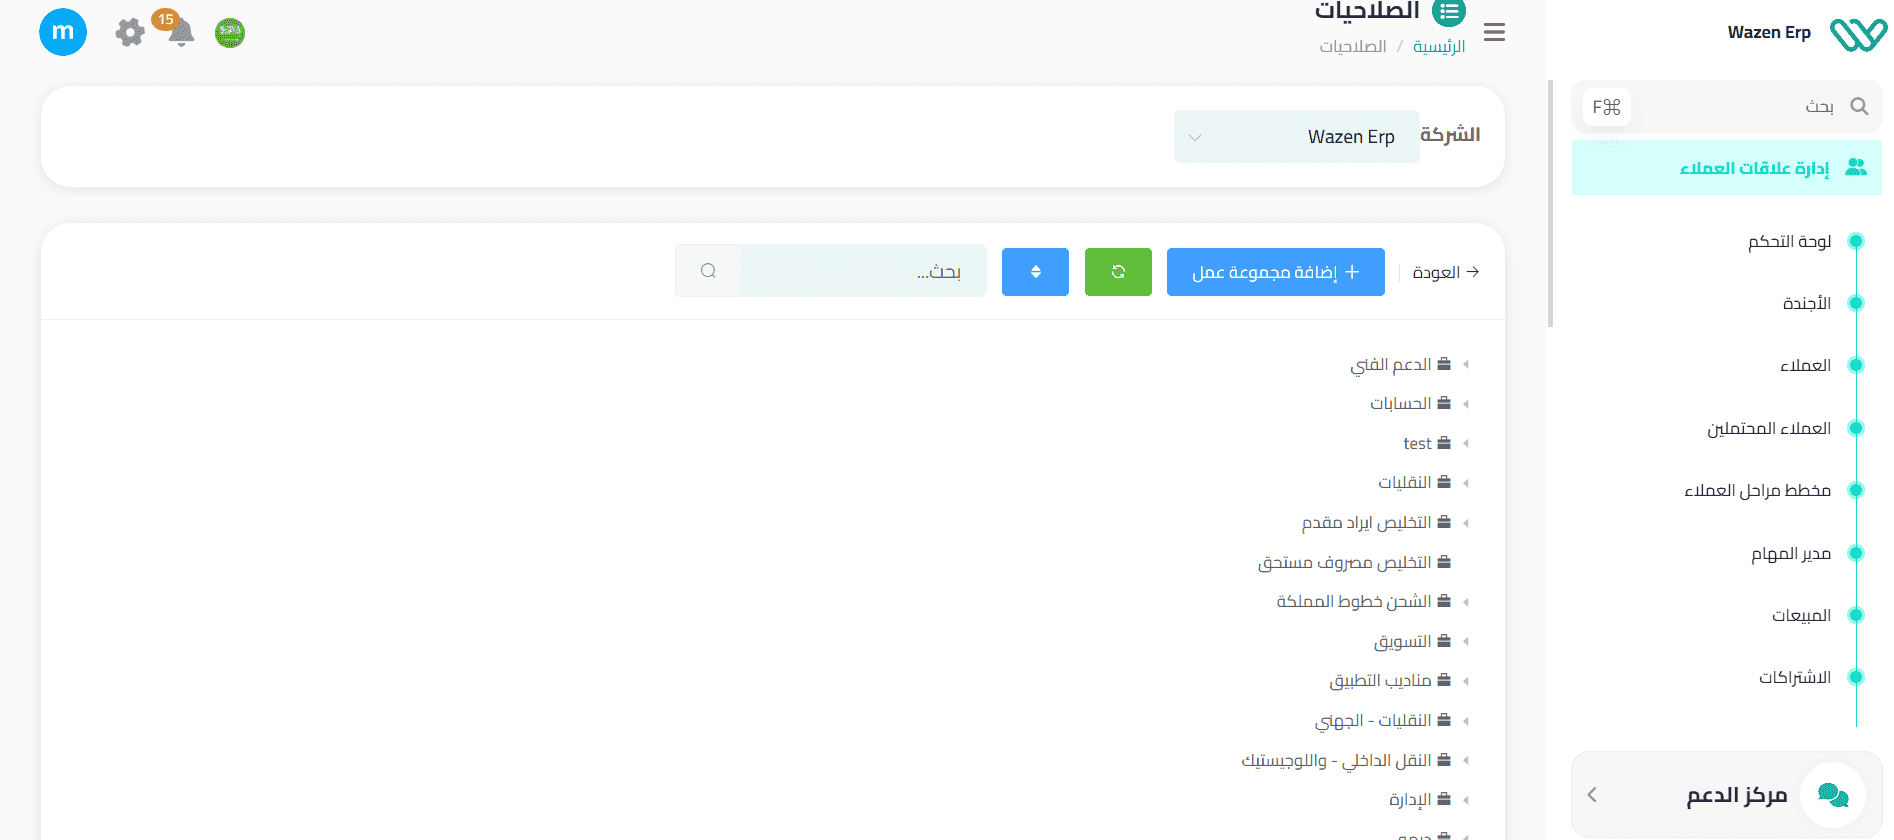Viewport: 1894px width, 840px height.
Task: Open the الشركة Wazen Erp dropdown
Action: pyautogui.click(x=1296, y=137)
